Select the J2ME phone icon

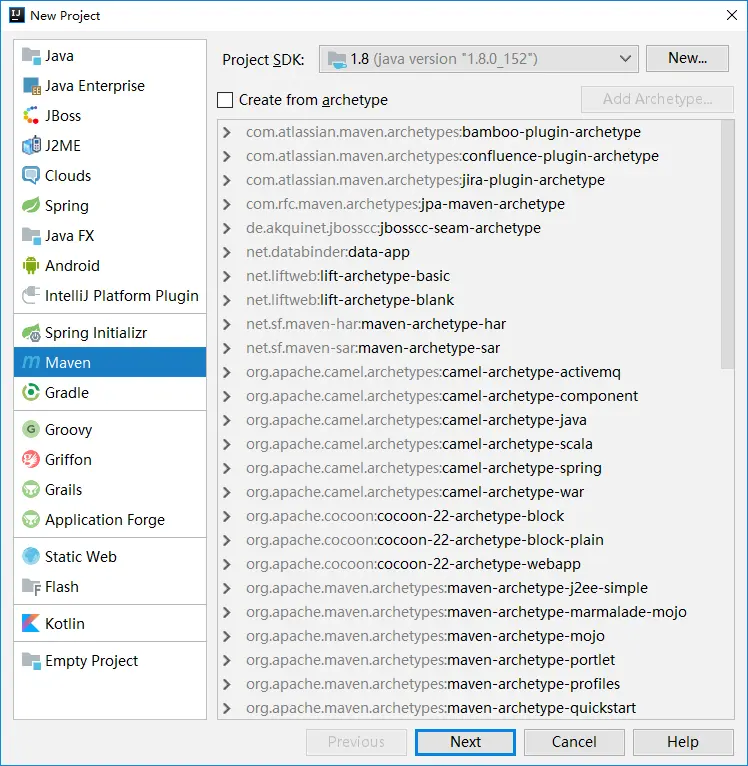pyautogui.click(x=31, y=146)
